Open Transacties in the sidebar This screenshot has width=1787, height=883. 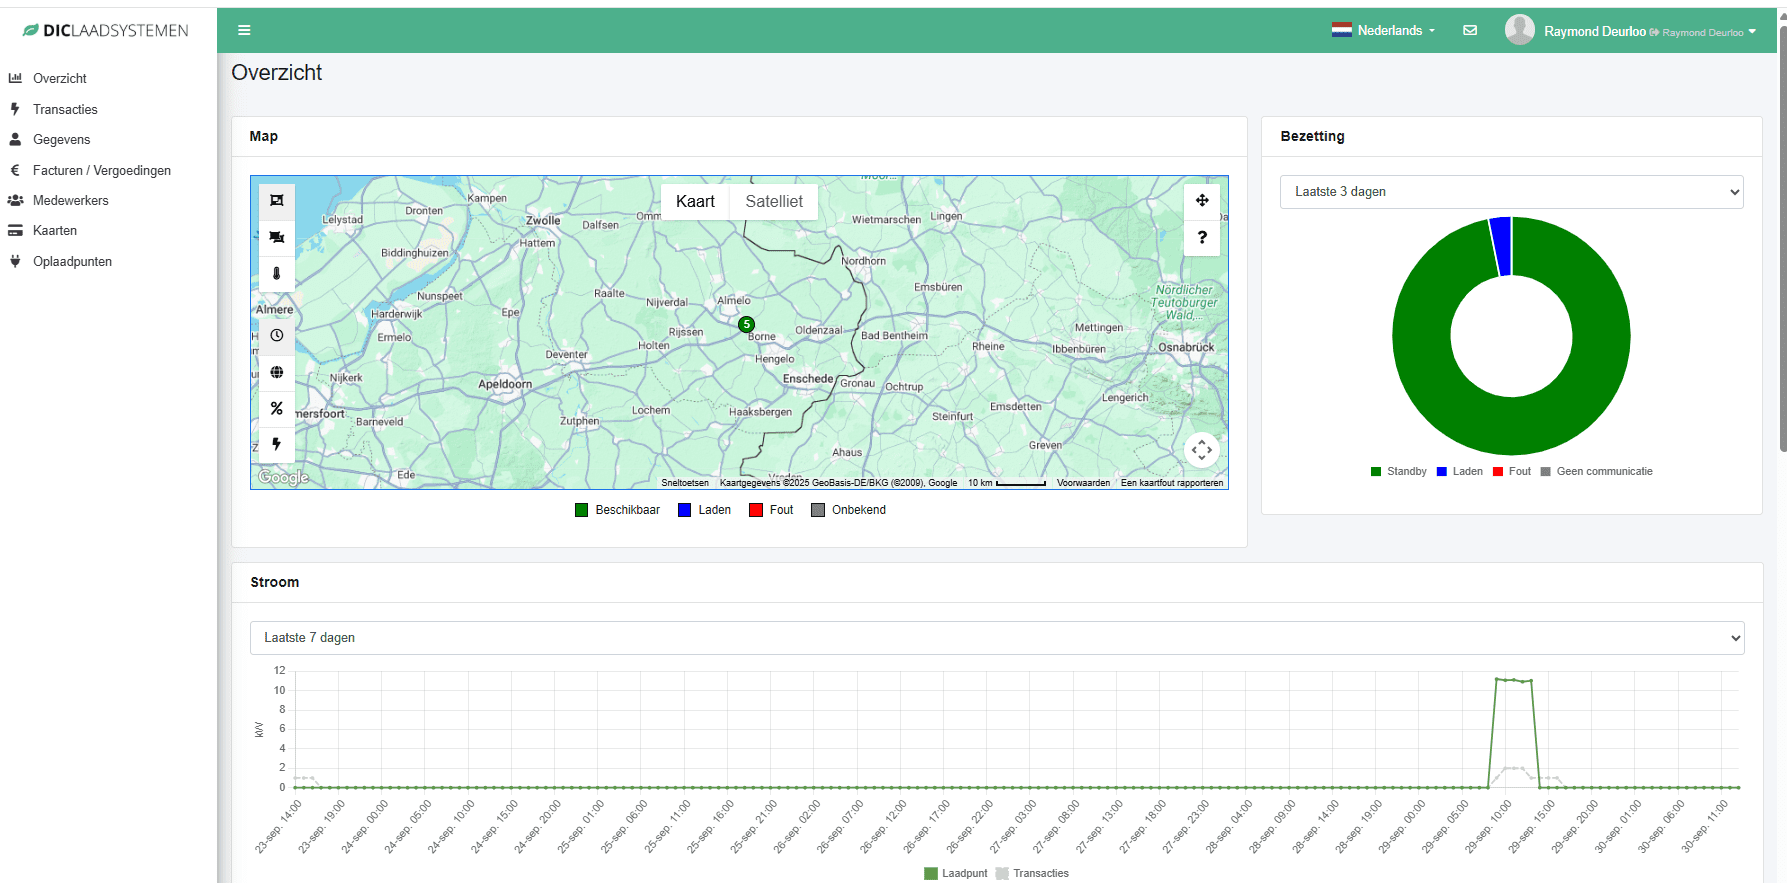[x=65, y=109]
